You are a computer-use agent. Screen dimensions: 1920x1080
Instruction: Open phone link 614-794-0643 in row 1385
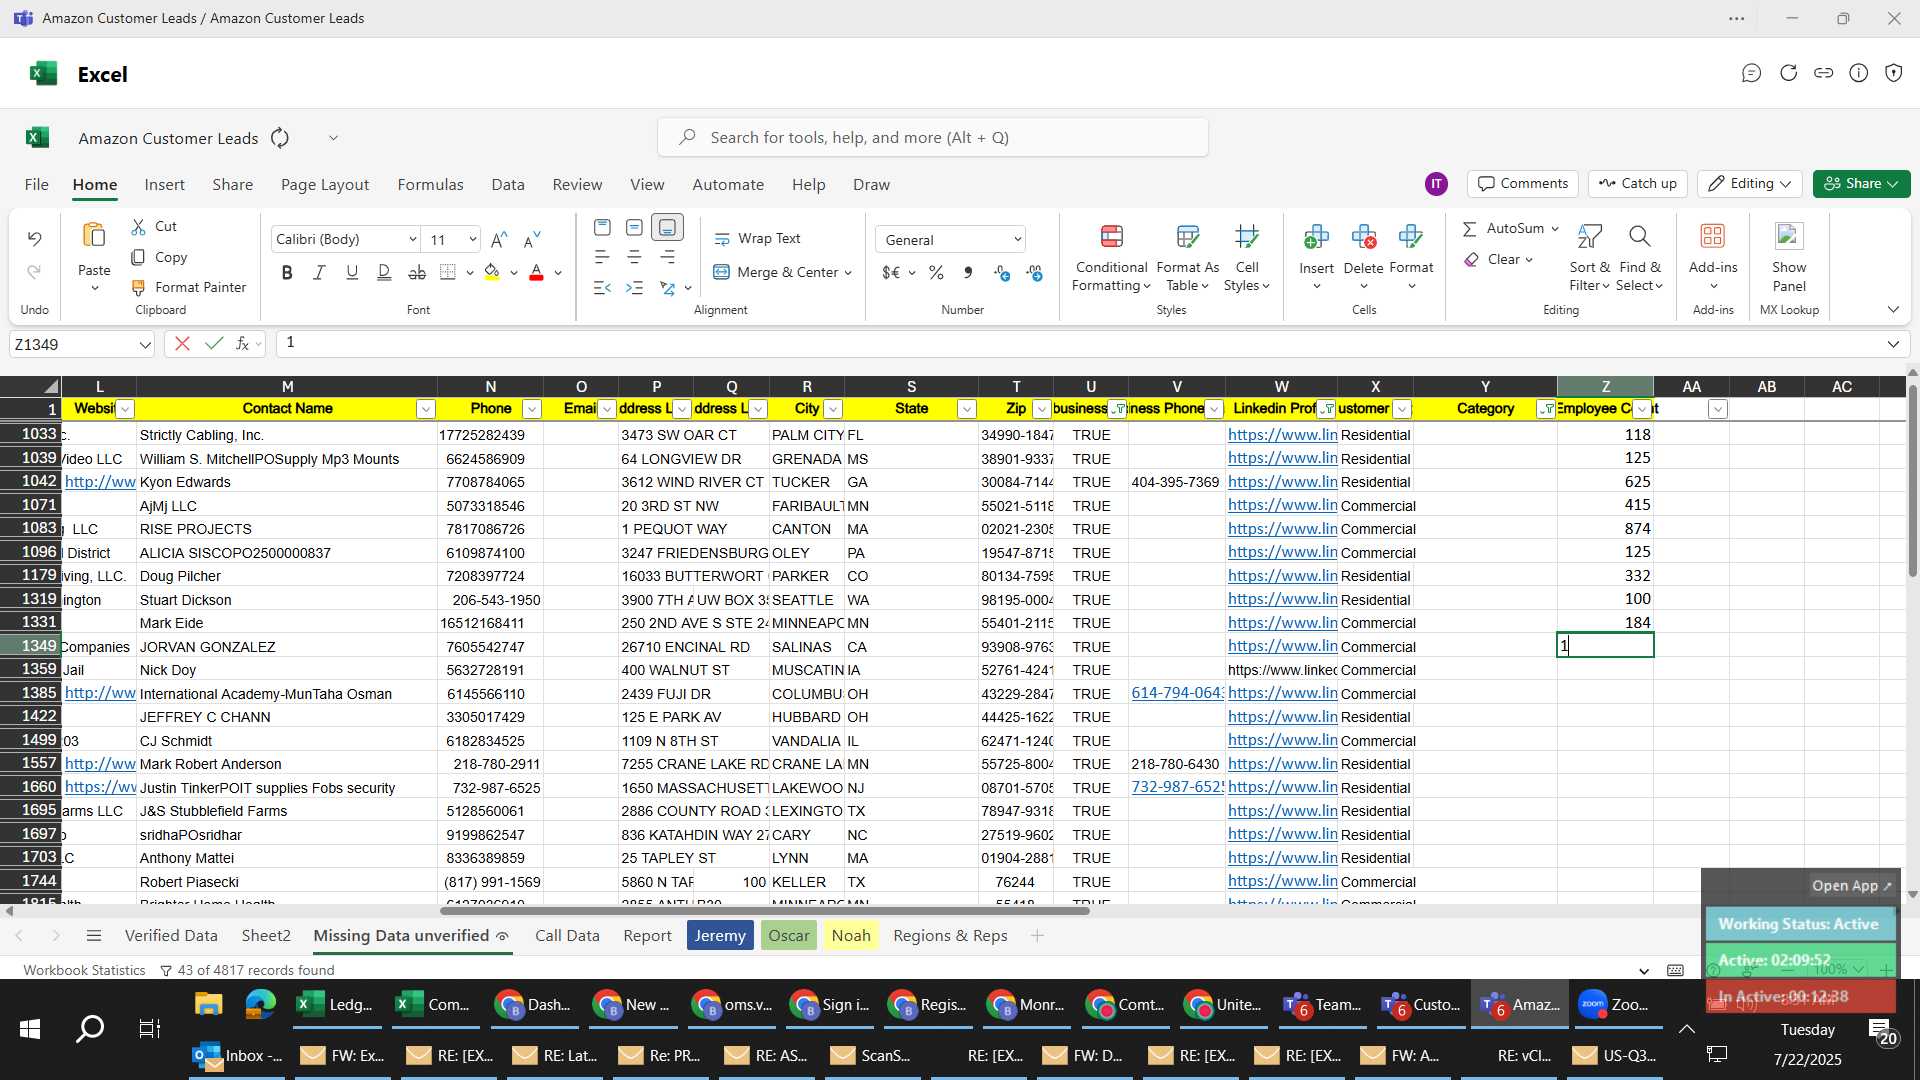coord(1177,693)
